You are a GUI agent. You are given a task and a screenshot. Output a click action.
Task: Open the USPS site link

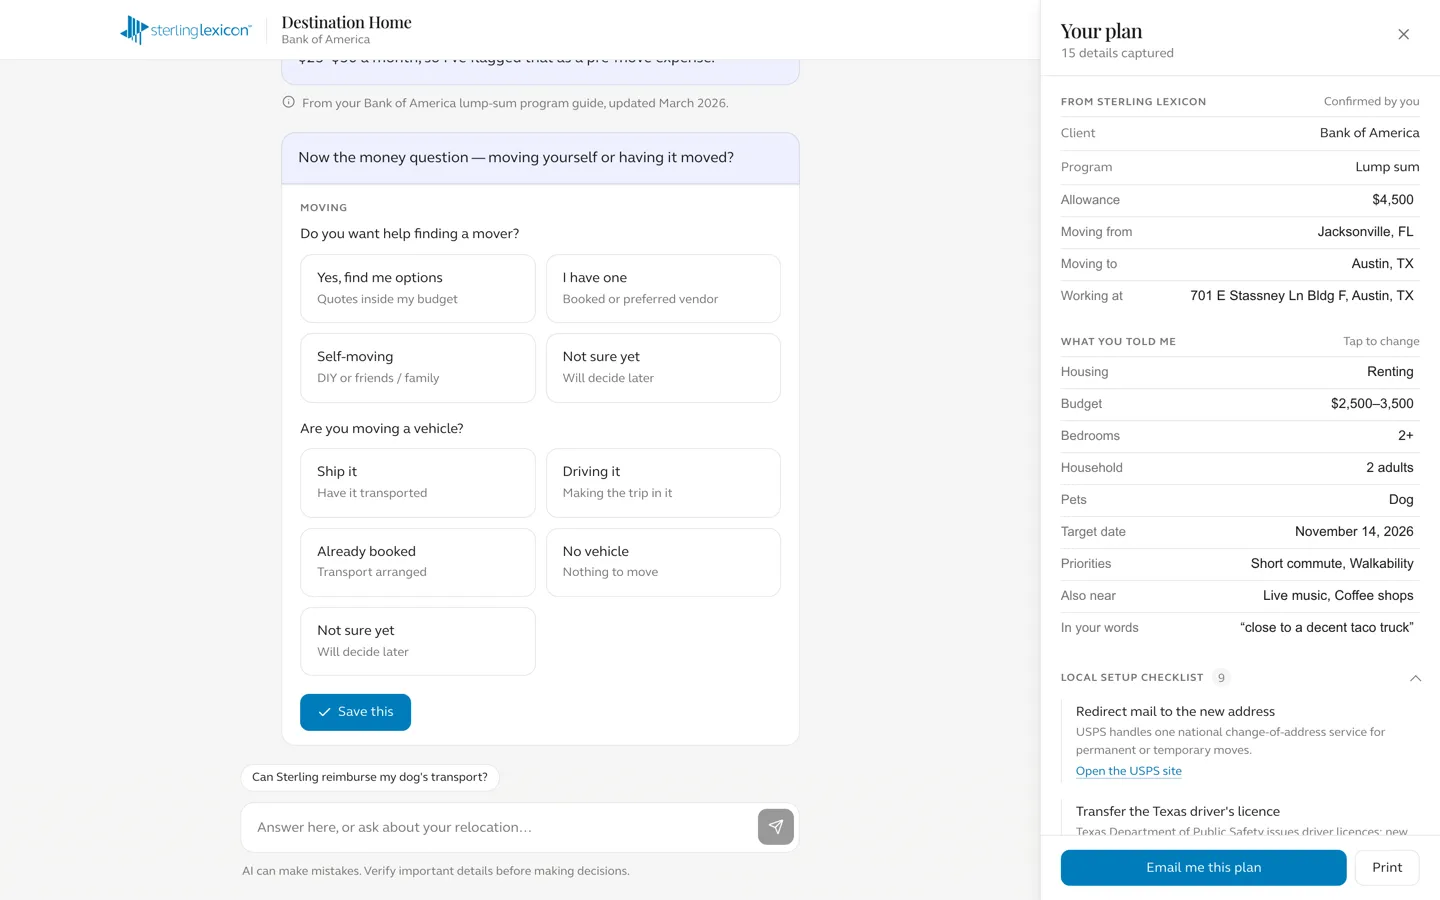click(x=1128, y=771)
